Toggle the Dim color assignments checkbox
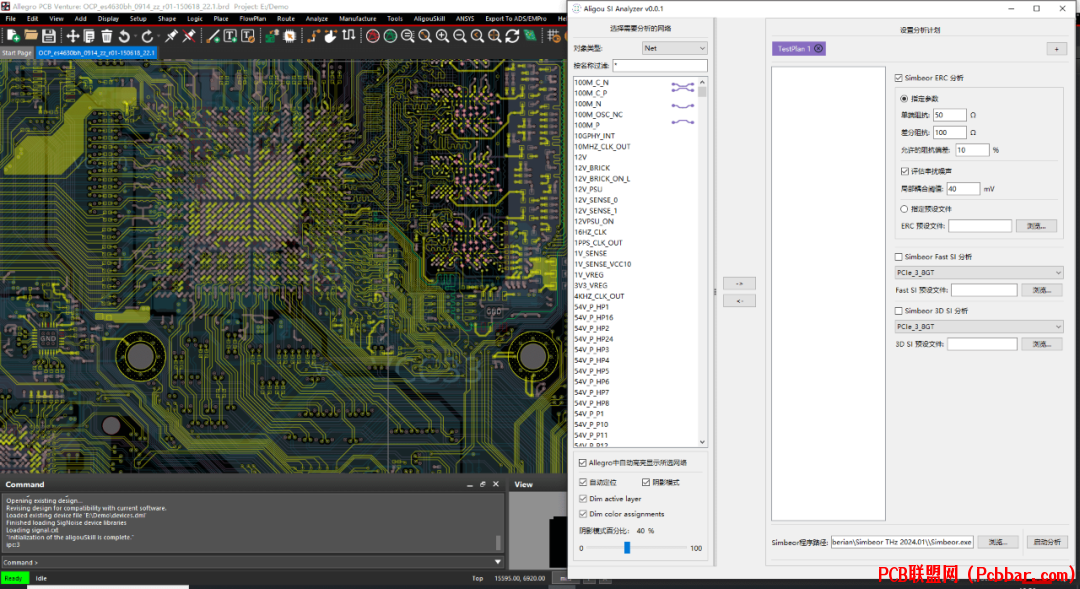Image resolution: width=1080 pixels, height=589 pixels. (583, 514)
